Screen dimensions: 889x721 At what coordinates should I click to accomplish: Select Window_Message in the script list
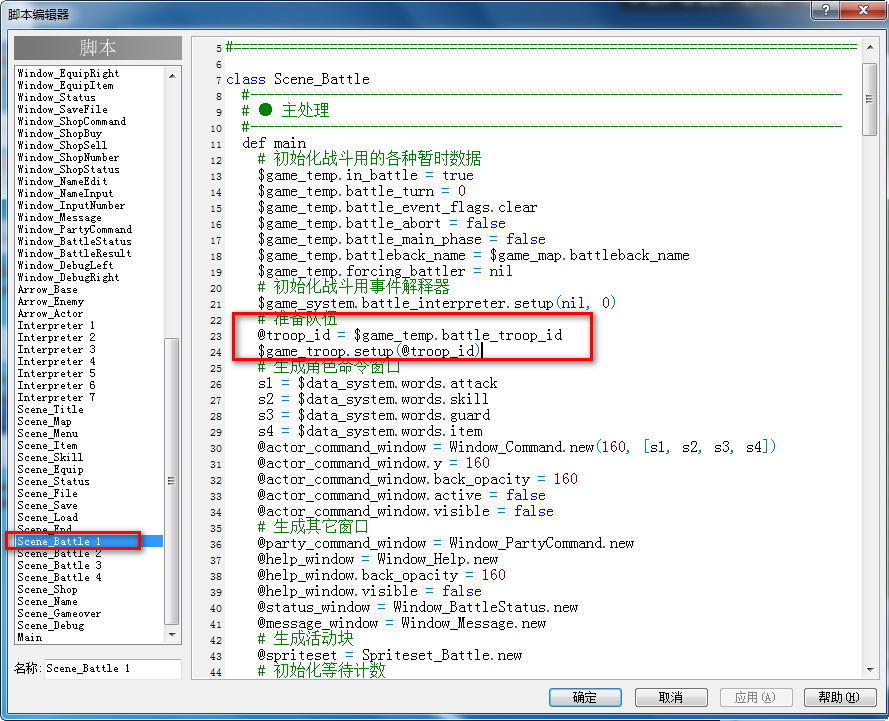[x=60, y=218]
